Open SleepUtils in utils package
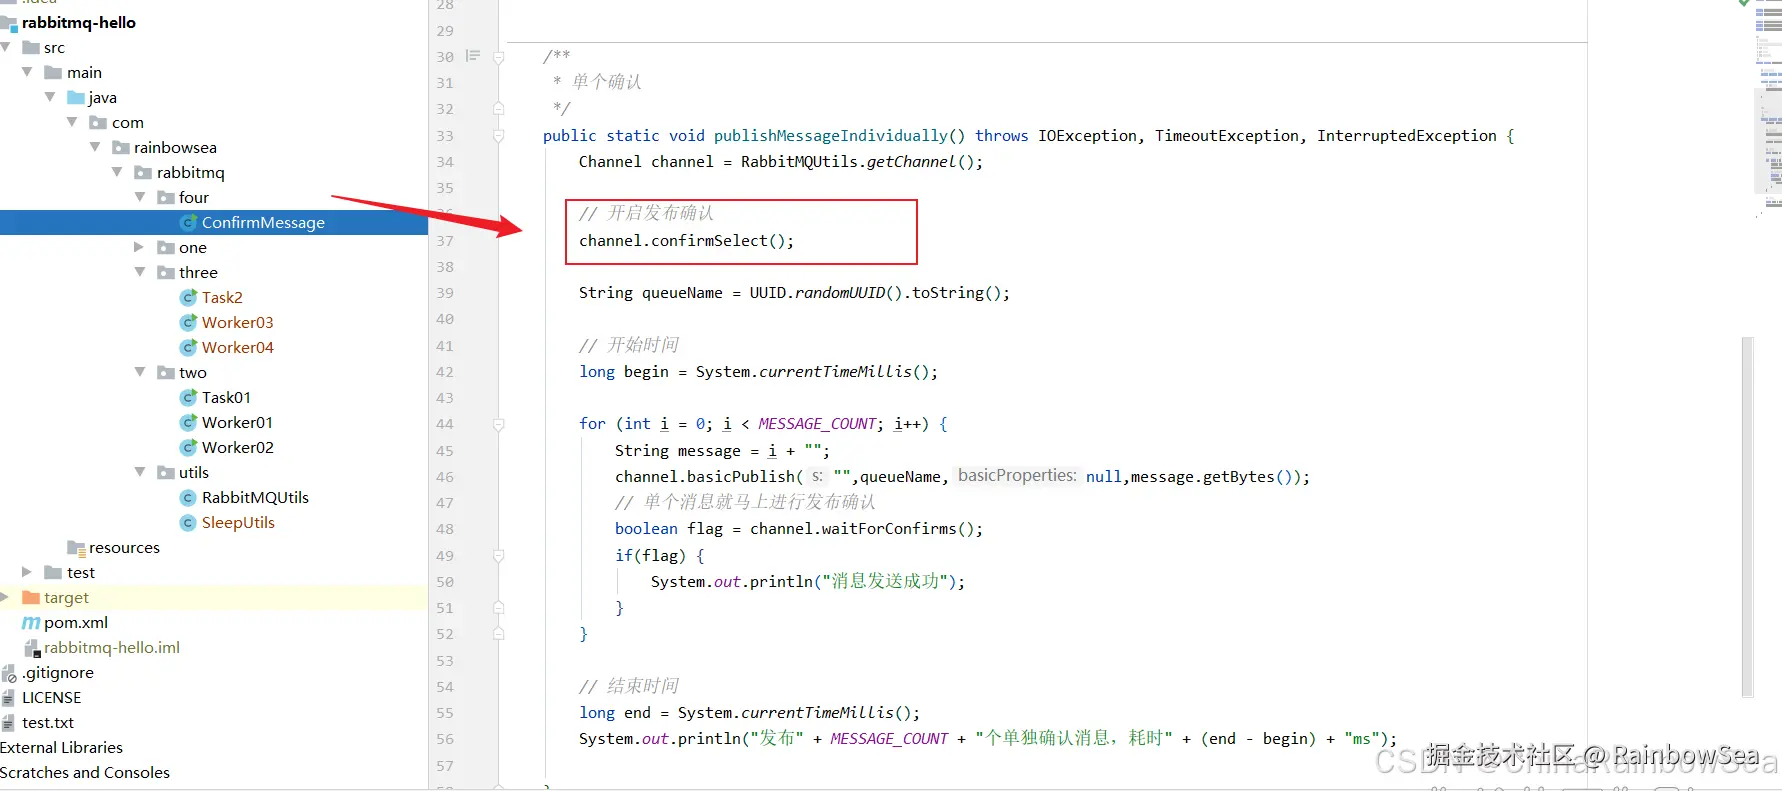The image size is (1782, 791). 238,522
